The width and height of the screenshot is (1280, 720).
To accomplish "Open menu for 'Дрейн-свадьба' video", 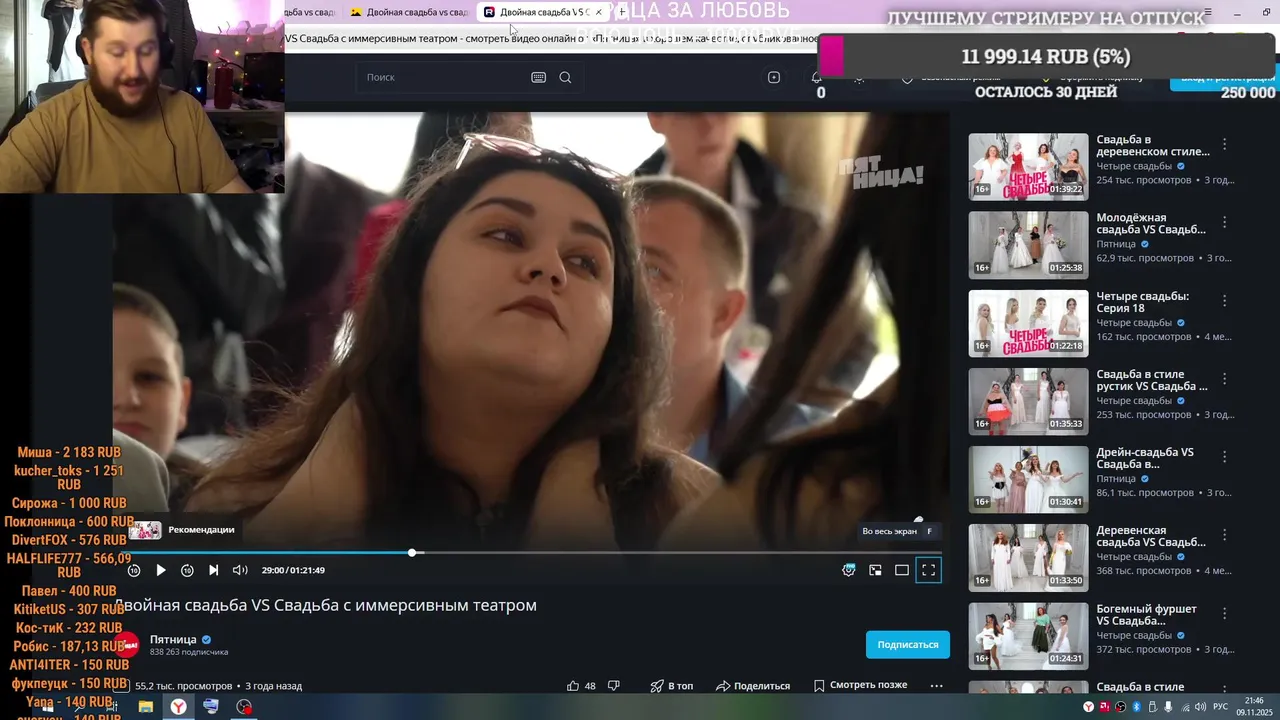I will click(1224, 457).
